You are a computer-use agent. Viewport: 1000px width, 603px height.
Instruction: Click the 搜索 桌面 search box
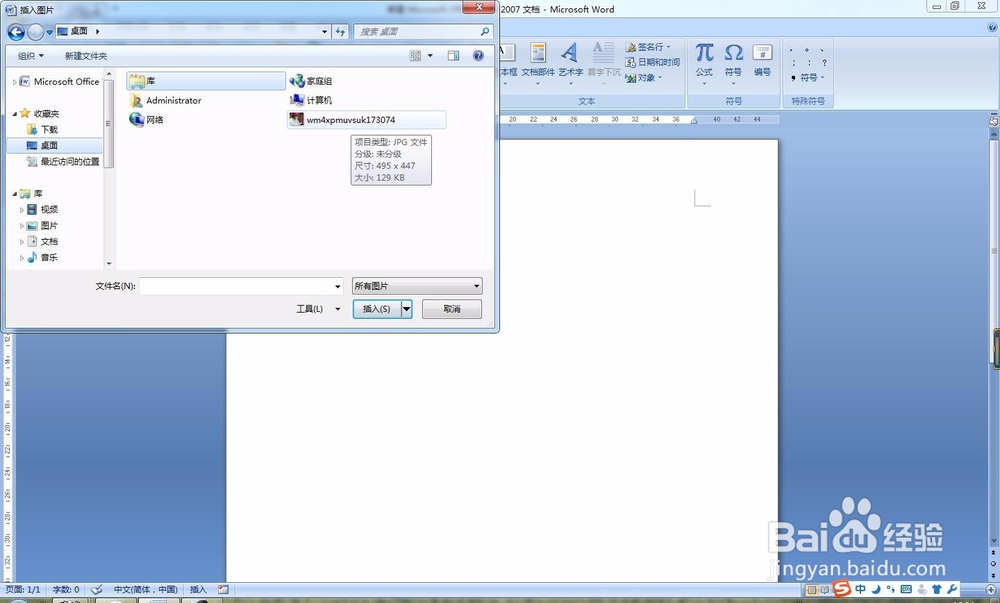[423, 31]
